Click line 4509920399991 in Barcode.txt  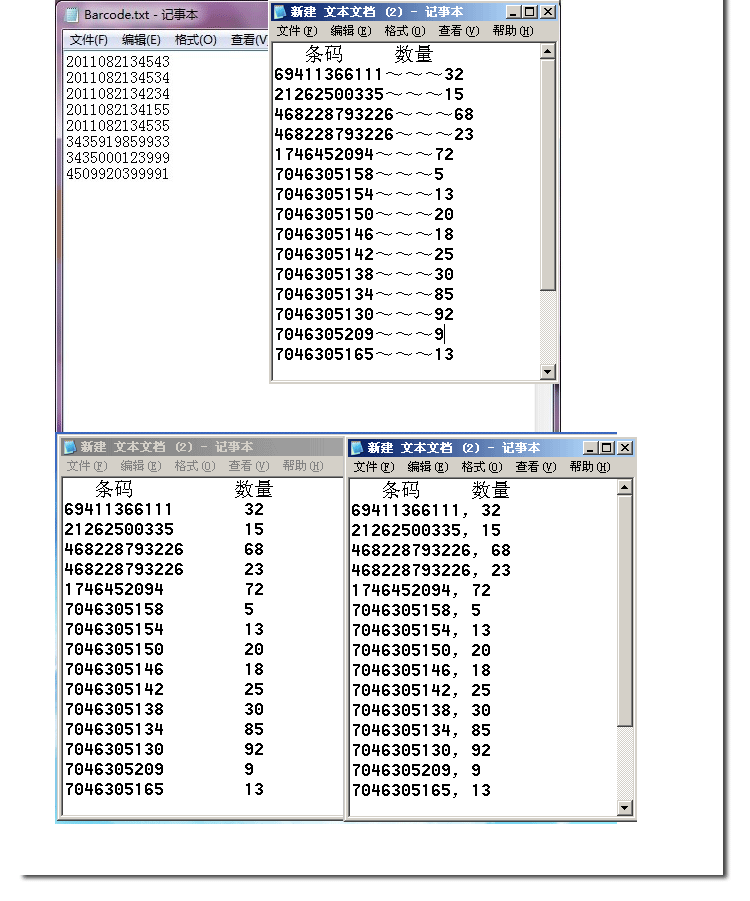pyautogui.click(x=117, y=174)
